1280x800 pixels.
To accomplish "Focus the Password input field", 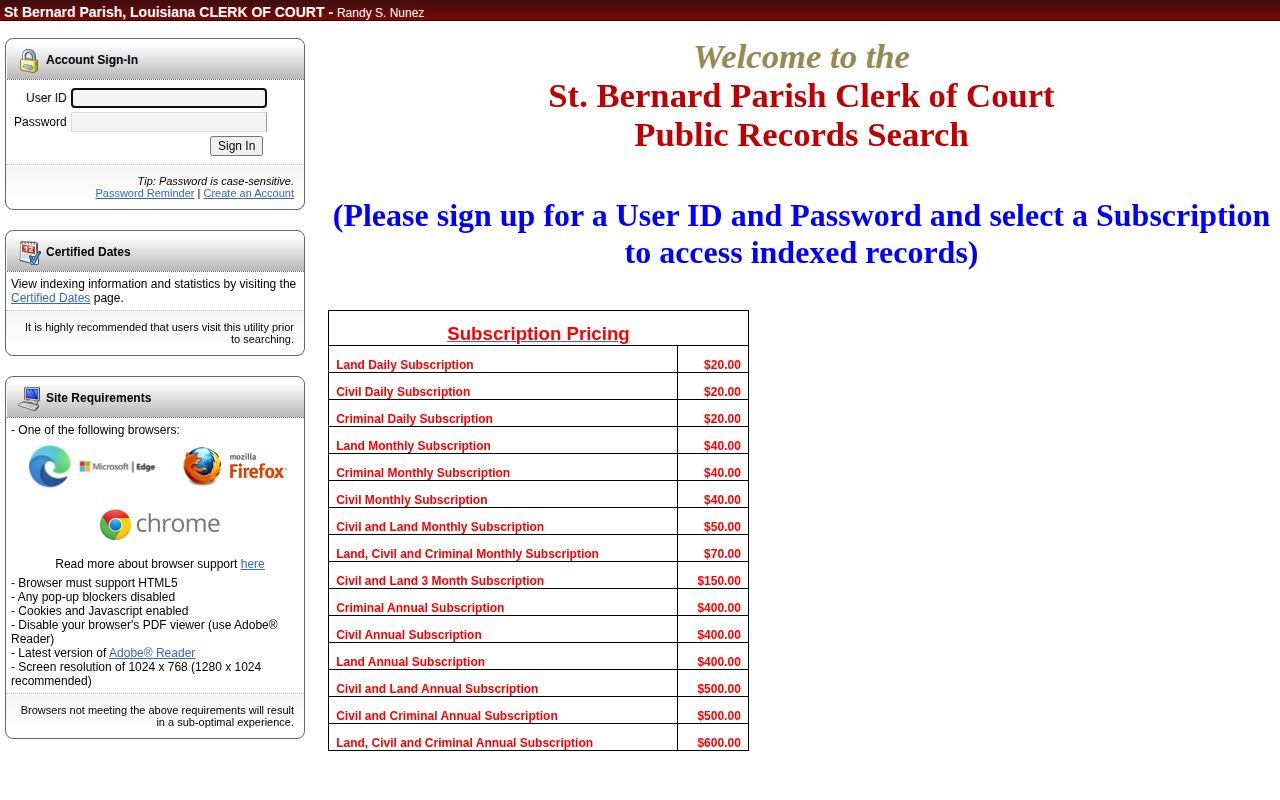I will coord(169,122).
